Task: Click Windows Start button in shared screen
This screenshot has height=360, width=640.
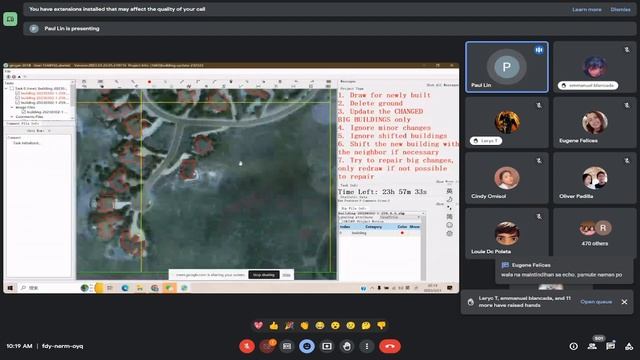Action: point(10,288)
